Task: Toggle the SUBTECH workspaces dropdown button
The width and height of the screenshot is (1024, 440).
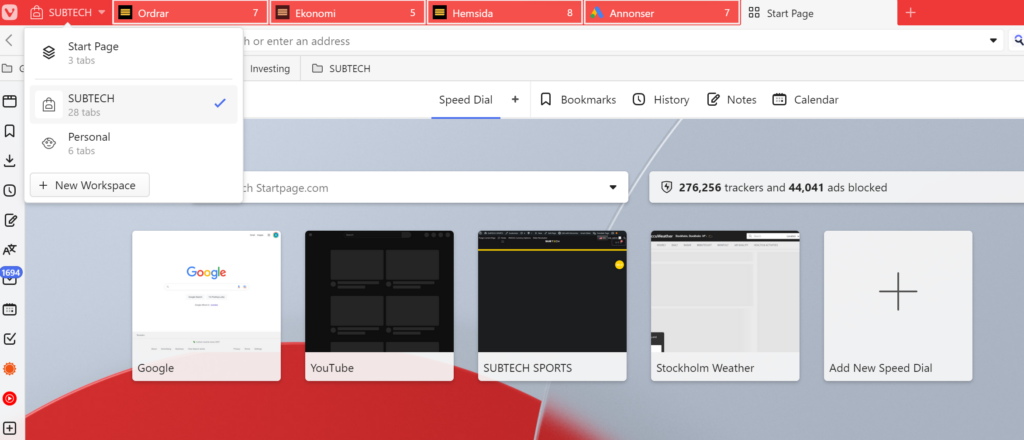Action: pos(68,12)
